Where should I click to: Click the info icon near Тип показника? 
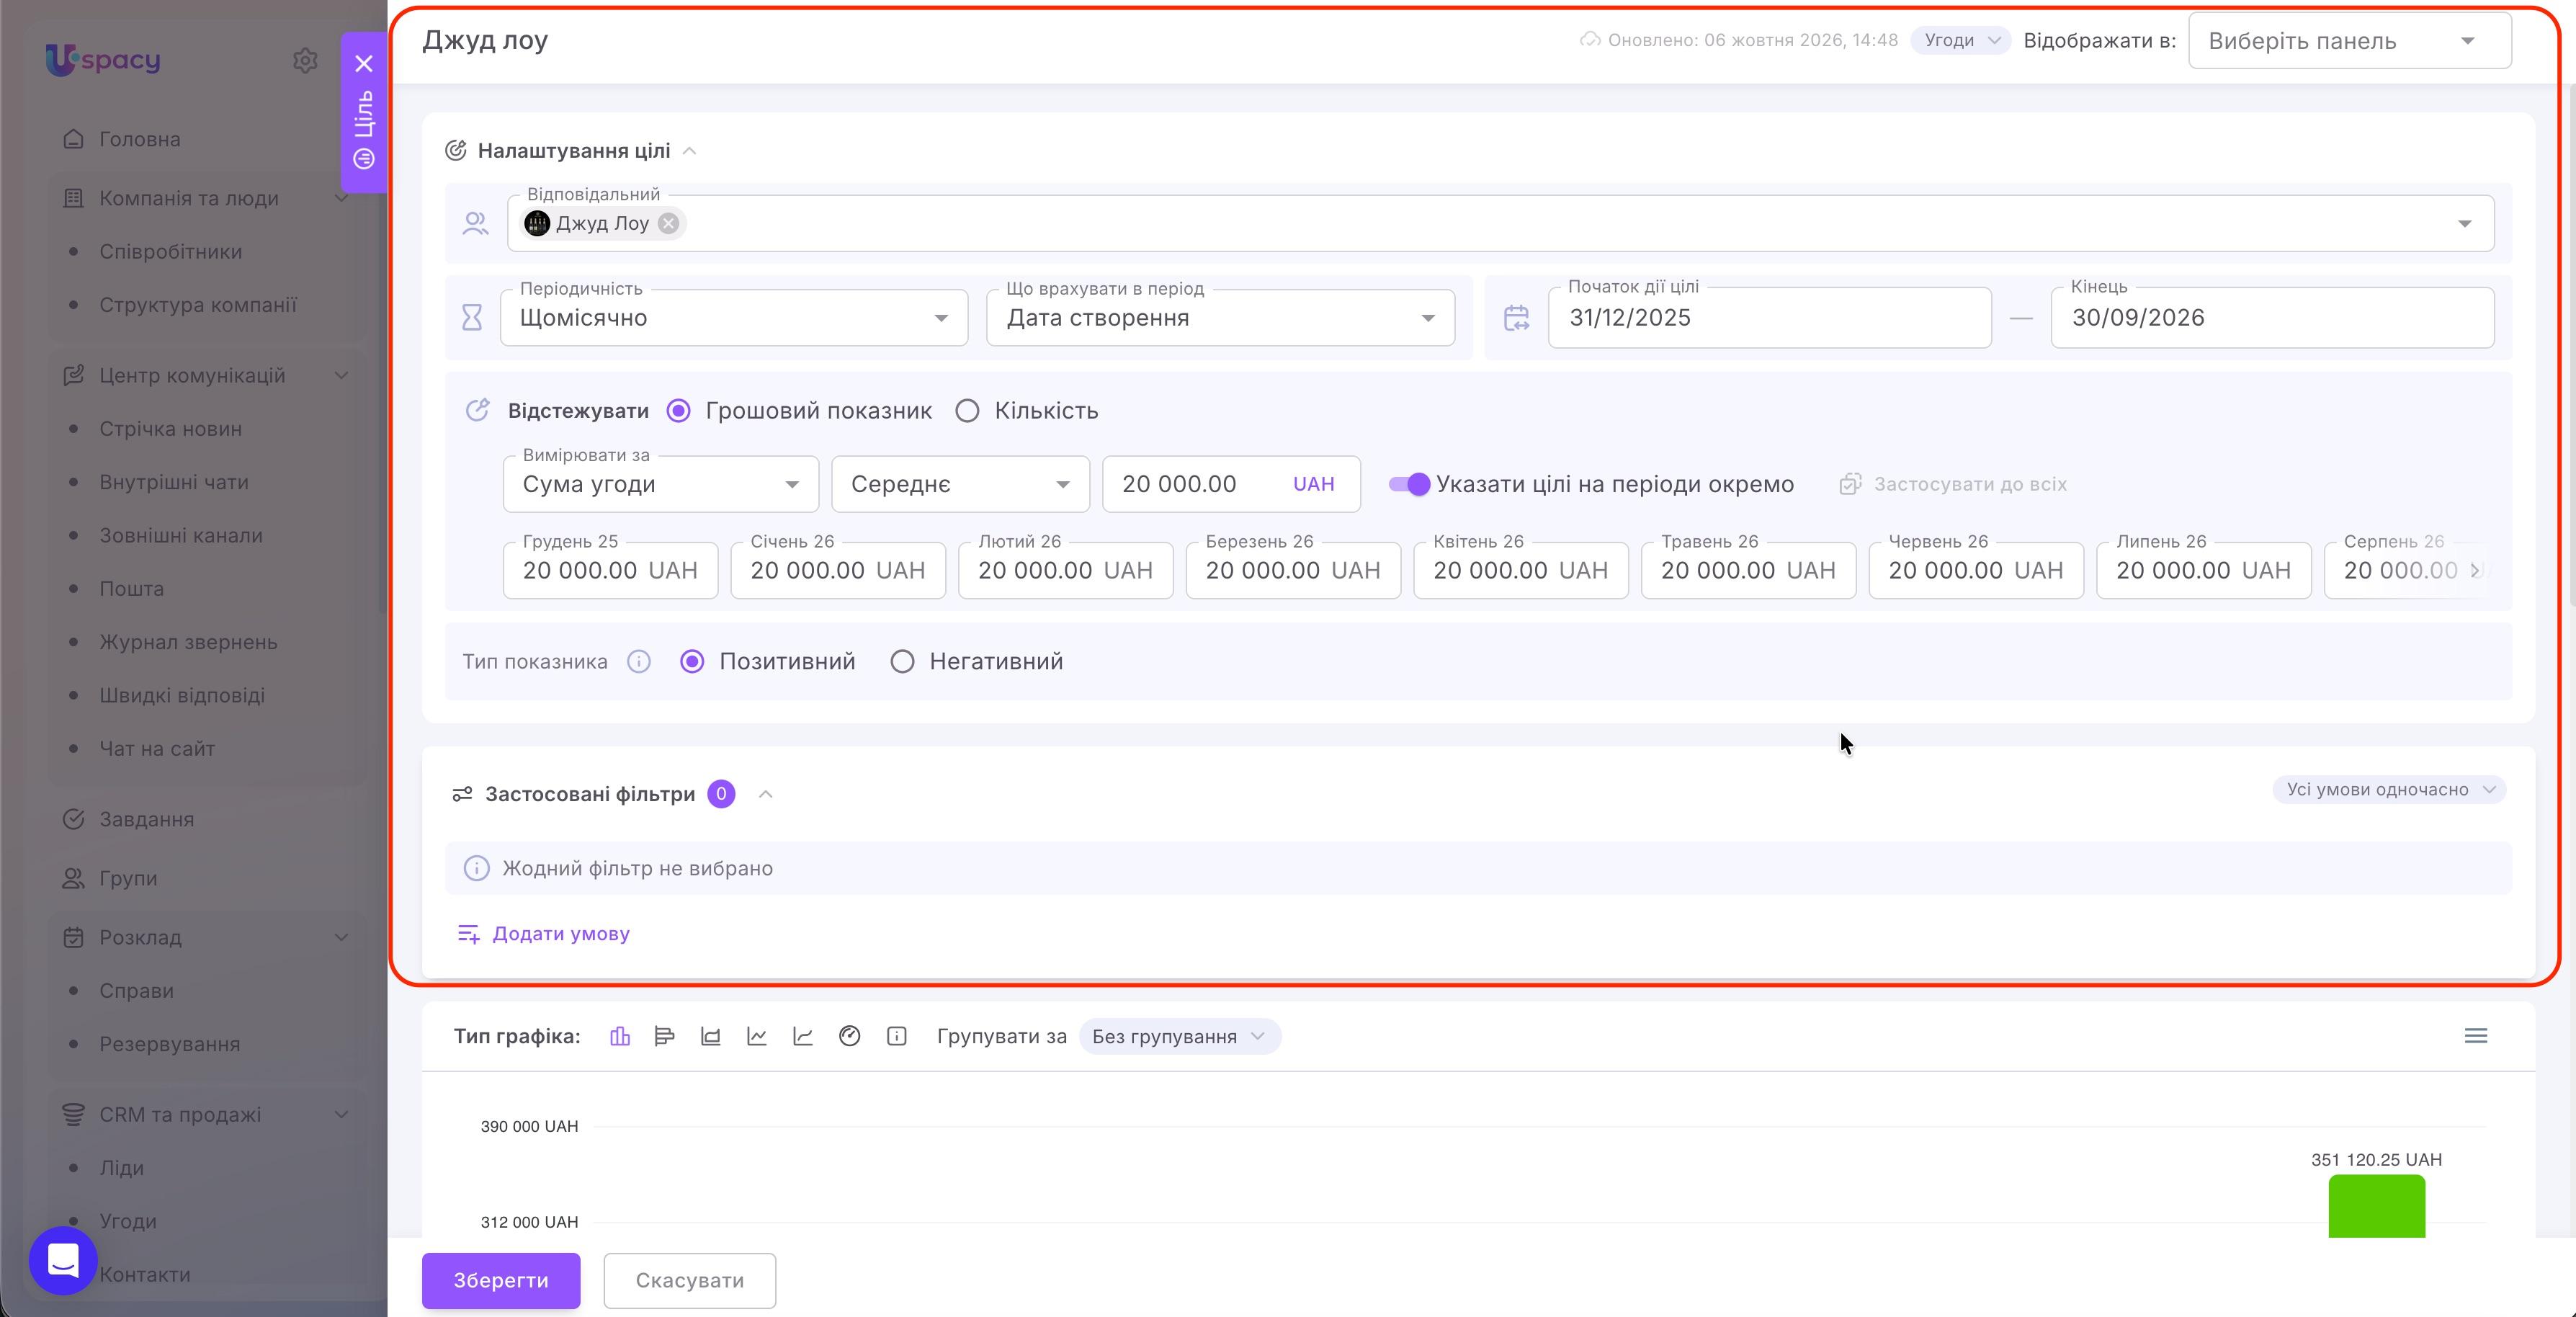pyautogui.click(x=639, y=662)
